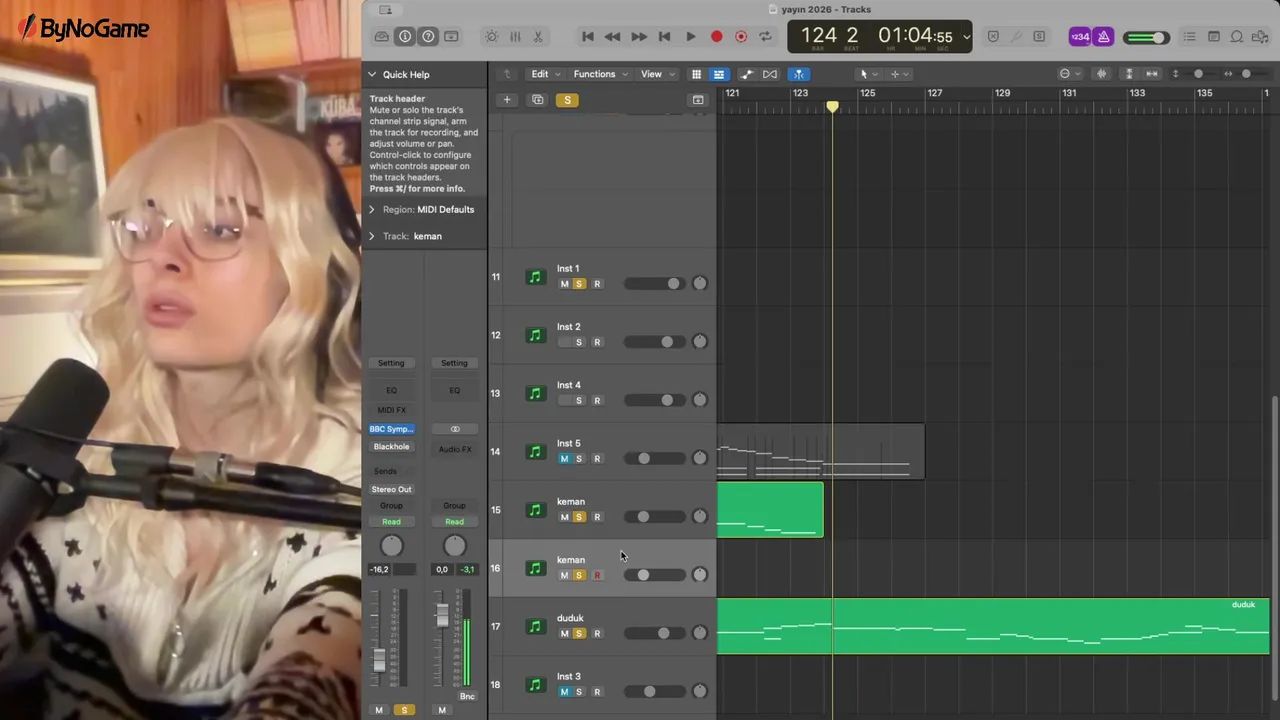The image size is (1280, 720).
Task: Open the Blackhole effect plugin slot
Action: tap(391, 447)
